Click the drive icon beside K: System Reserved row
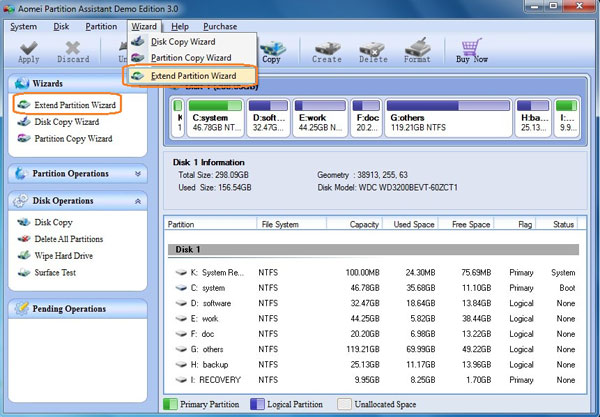 tap(181, 272)
